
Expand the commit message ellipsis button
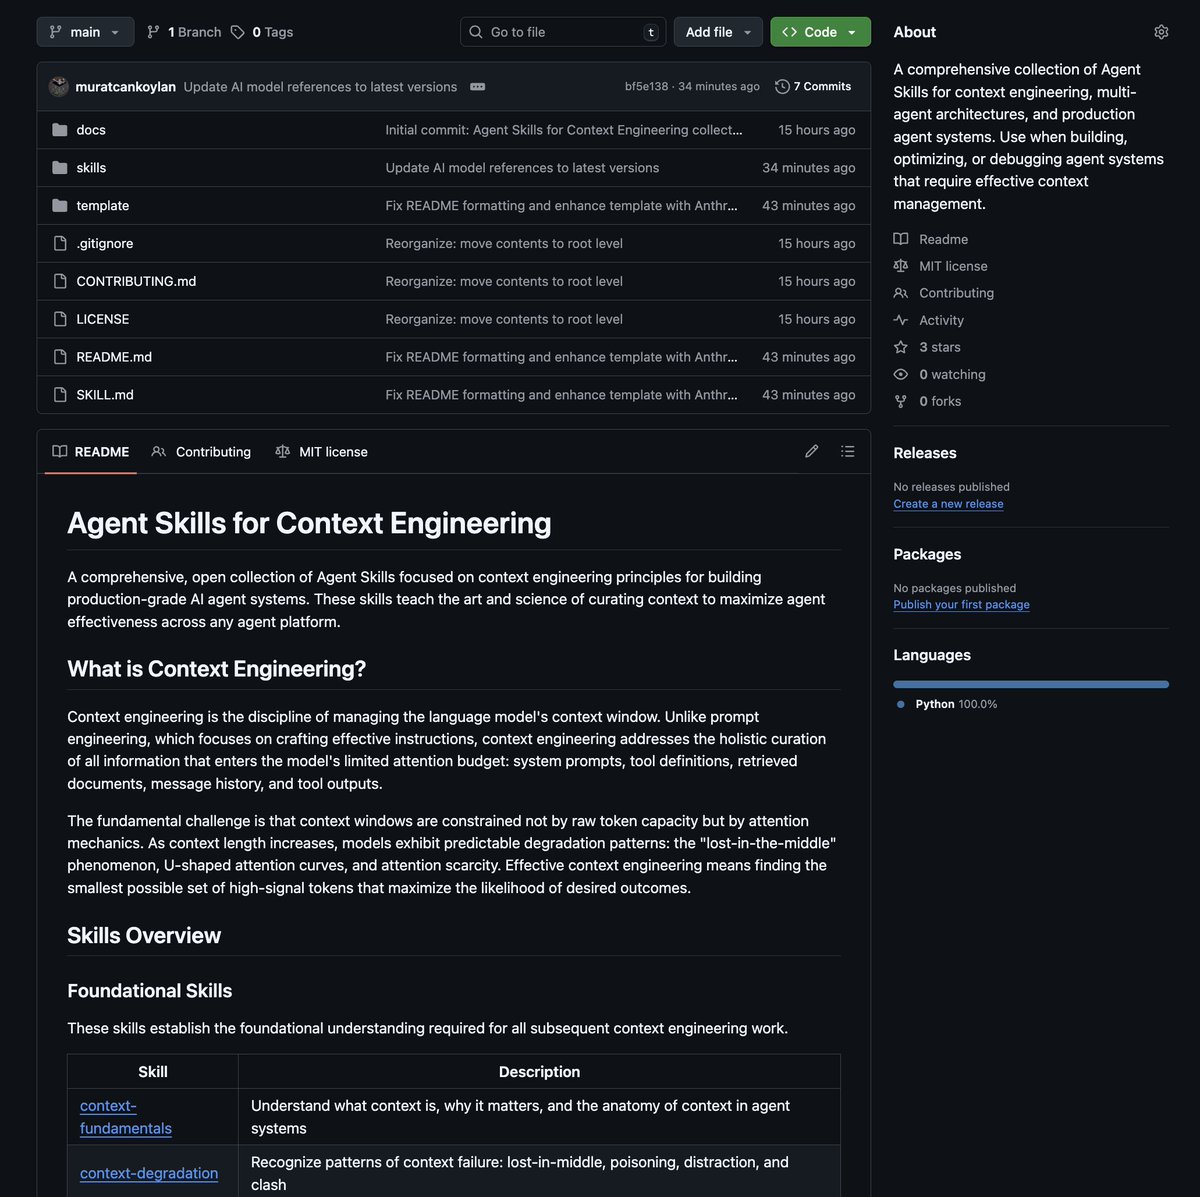click(477, 87)
